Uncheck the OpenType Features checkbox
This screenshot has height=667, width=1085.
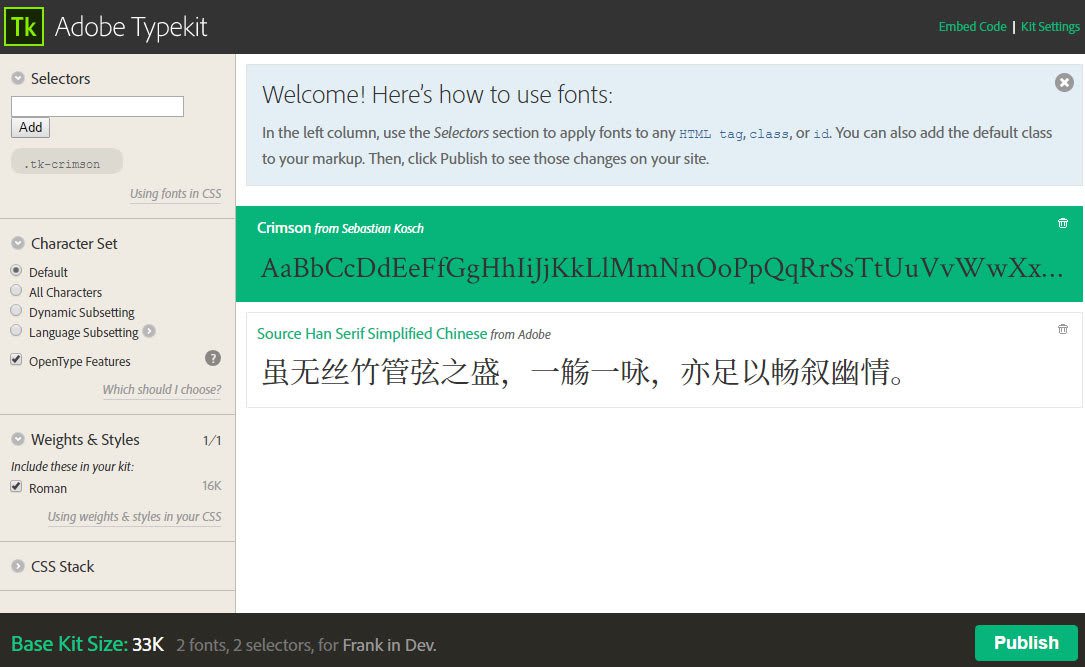(x=14, y=361)
